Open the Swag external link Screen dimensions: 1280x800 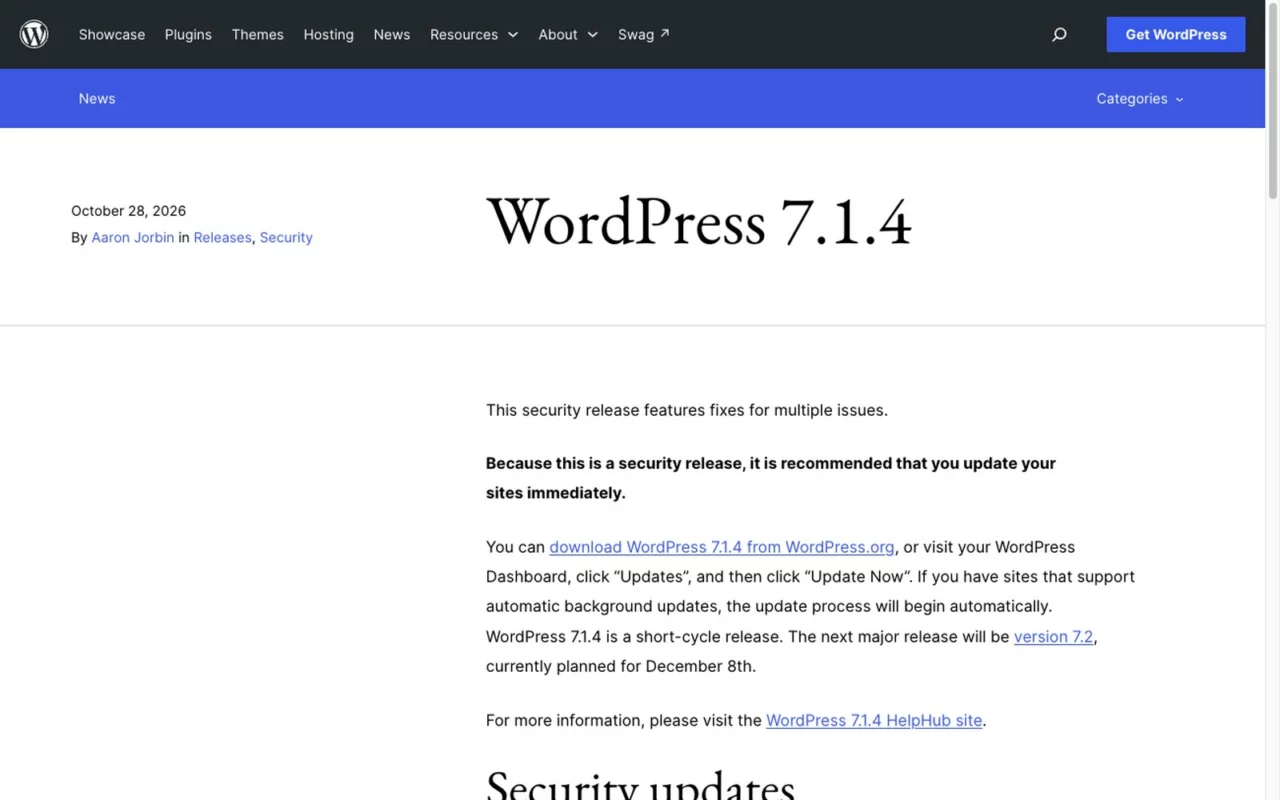point(644,34)
